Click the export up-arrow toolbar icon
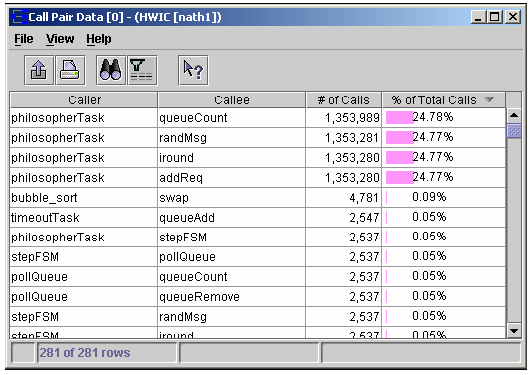The image size is (532, 375). 39,70
